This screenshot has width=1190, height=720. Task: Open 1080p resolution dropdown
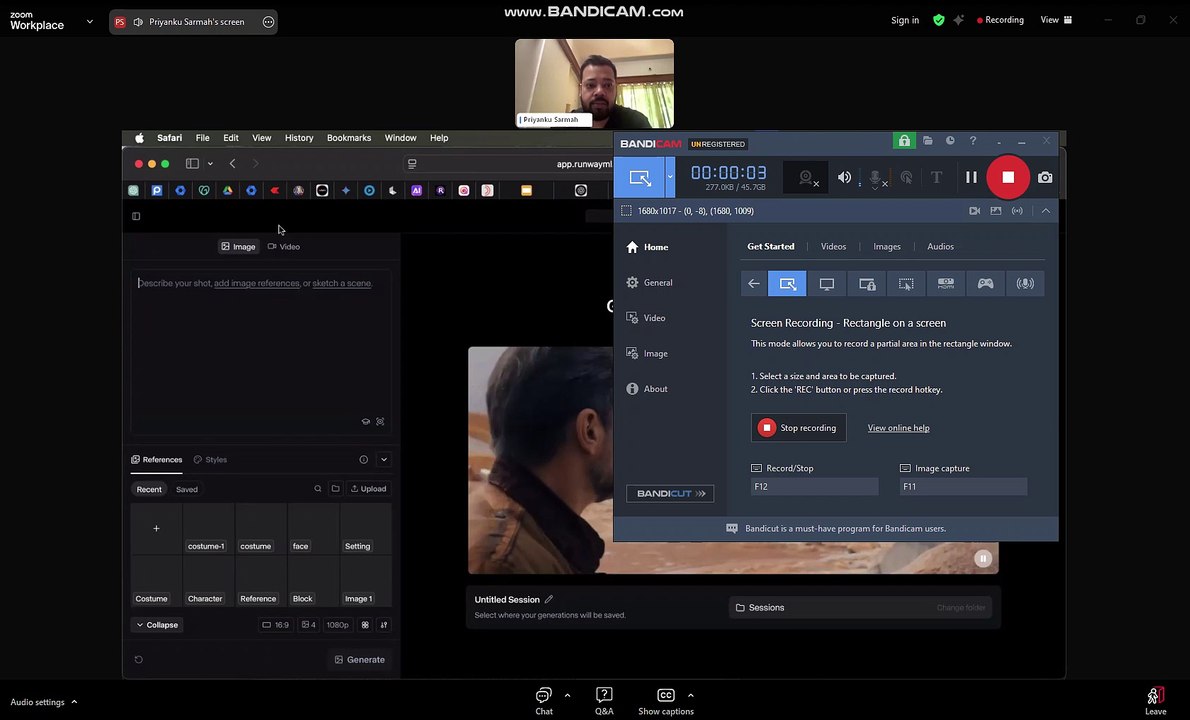(337, 625)
